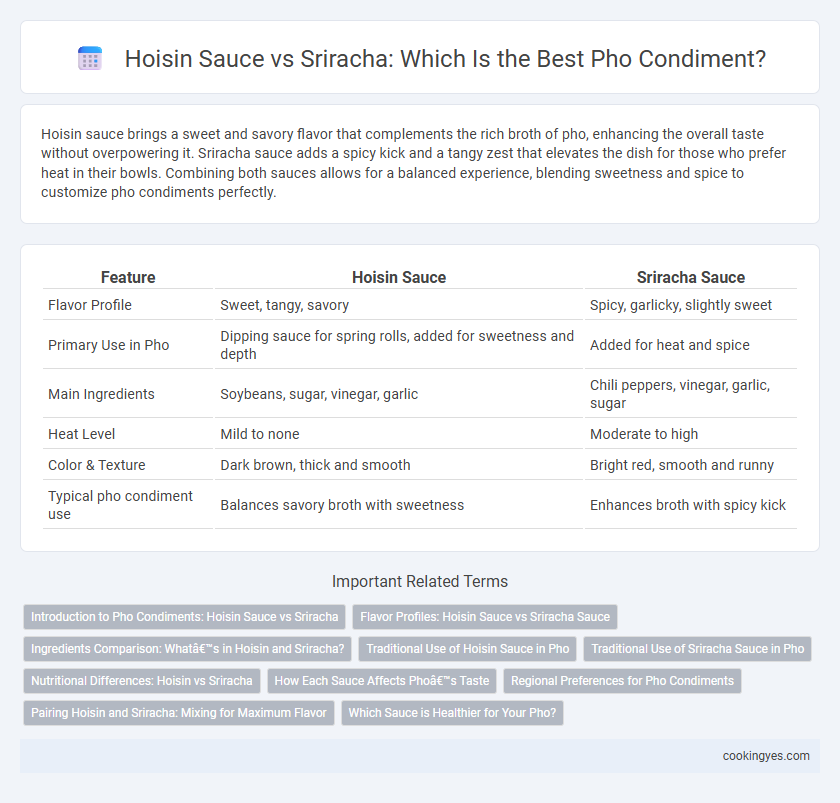Open Flavor Profiles: Hoisin vs Sriracha Sauce tag
This screenshot has width=840, height=803.
[x=485, y=617]
